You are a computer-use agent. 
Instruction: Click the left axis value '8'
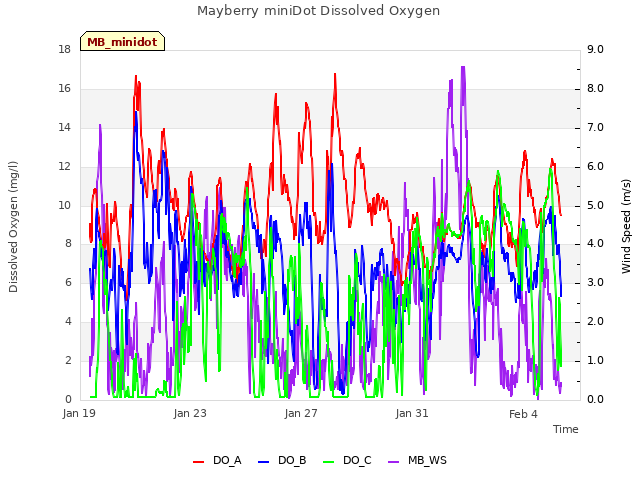coord(68,244)
